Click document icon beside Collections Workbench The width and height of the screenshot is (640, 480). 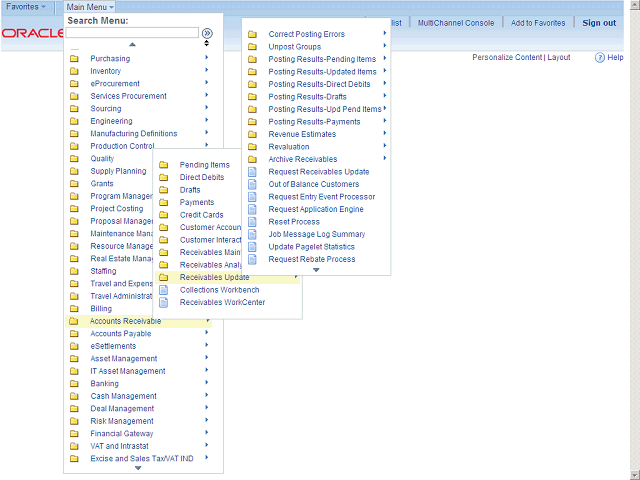(164, 290)
